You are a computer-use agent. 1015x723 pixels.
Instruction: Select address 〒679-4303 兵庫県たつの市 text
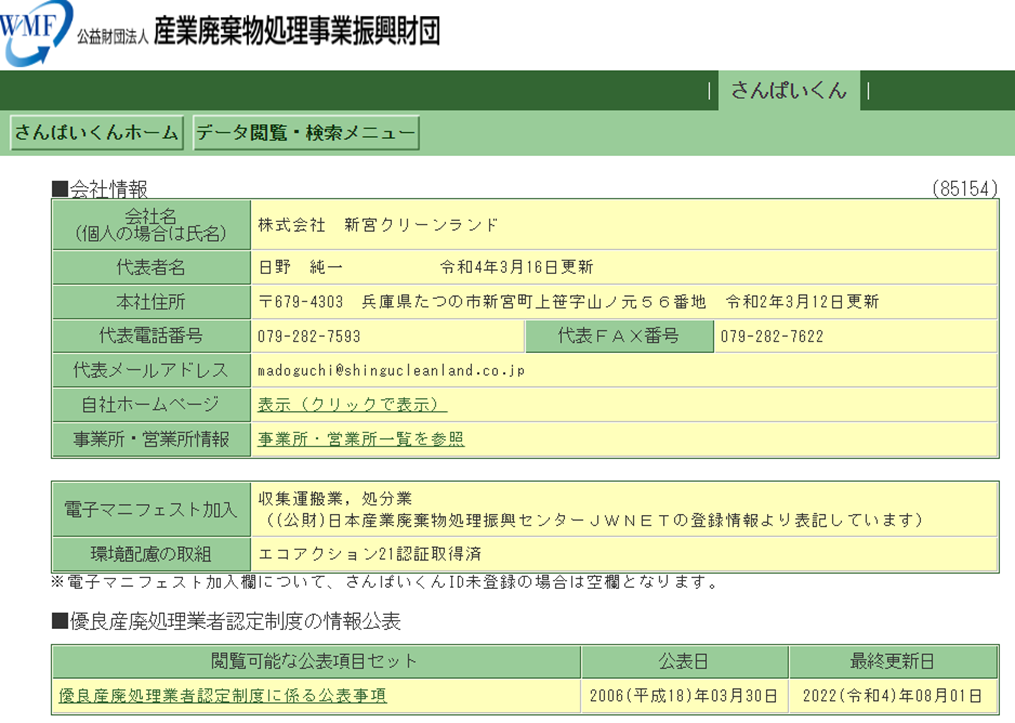pos(482,302)
